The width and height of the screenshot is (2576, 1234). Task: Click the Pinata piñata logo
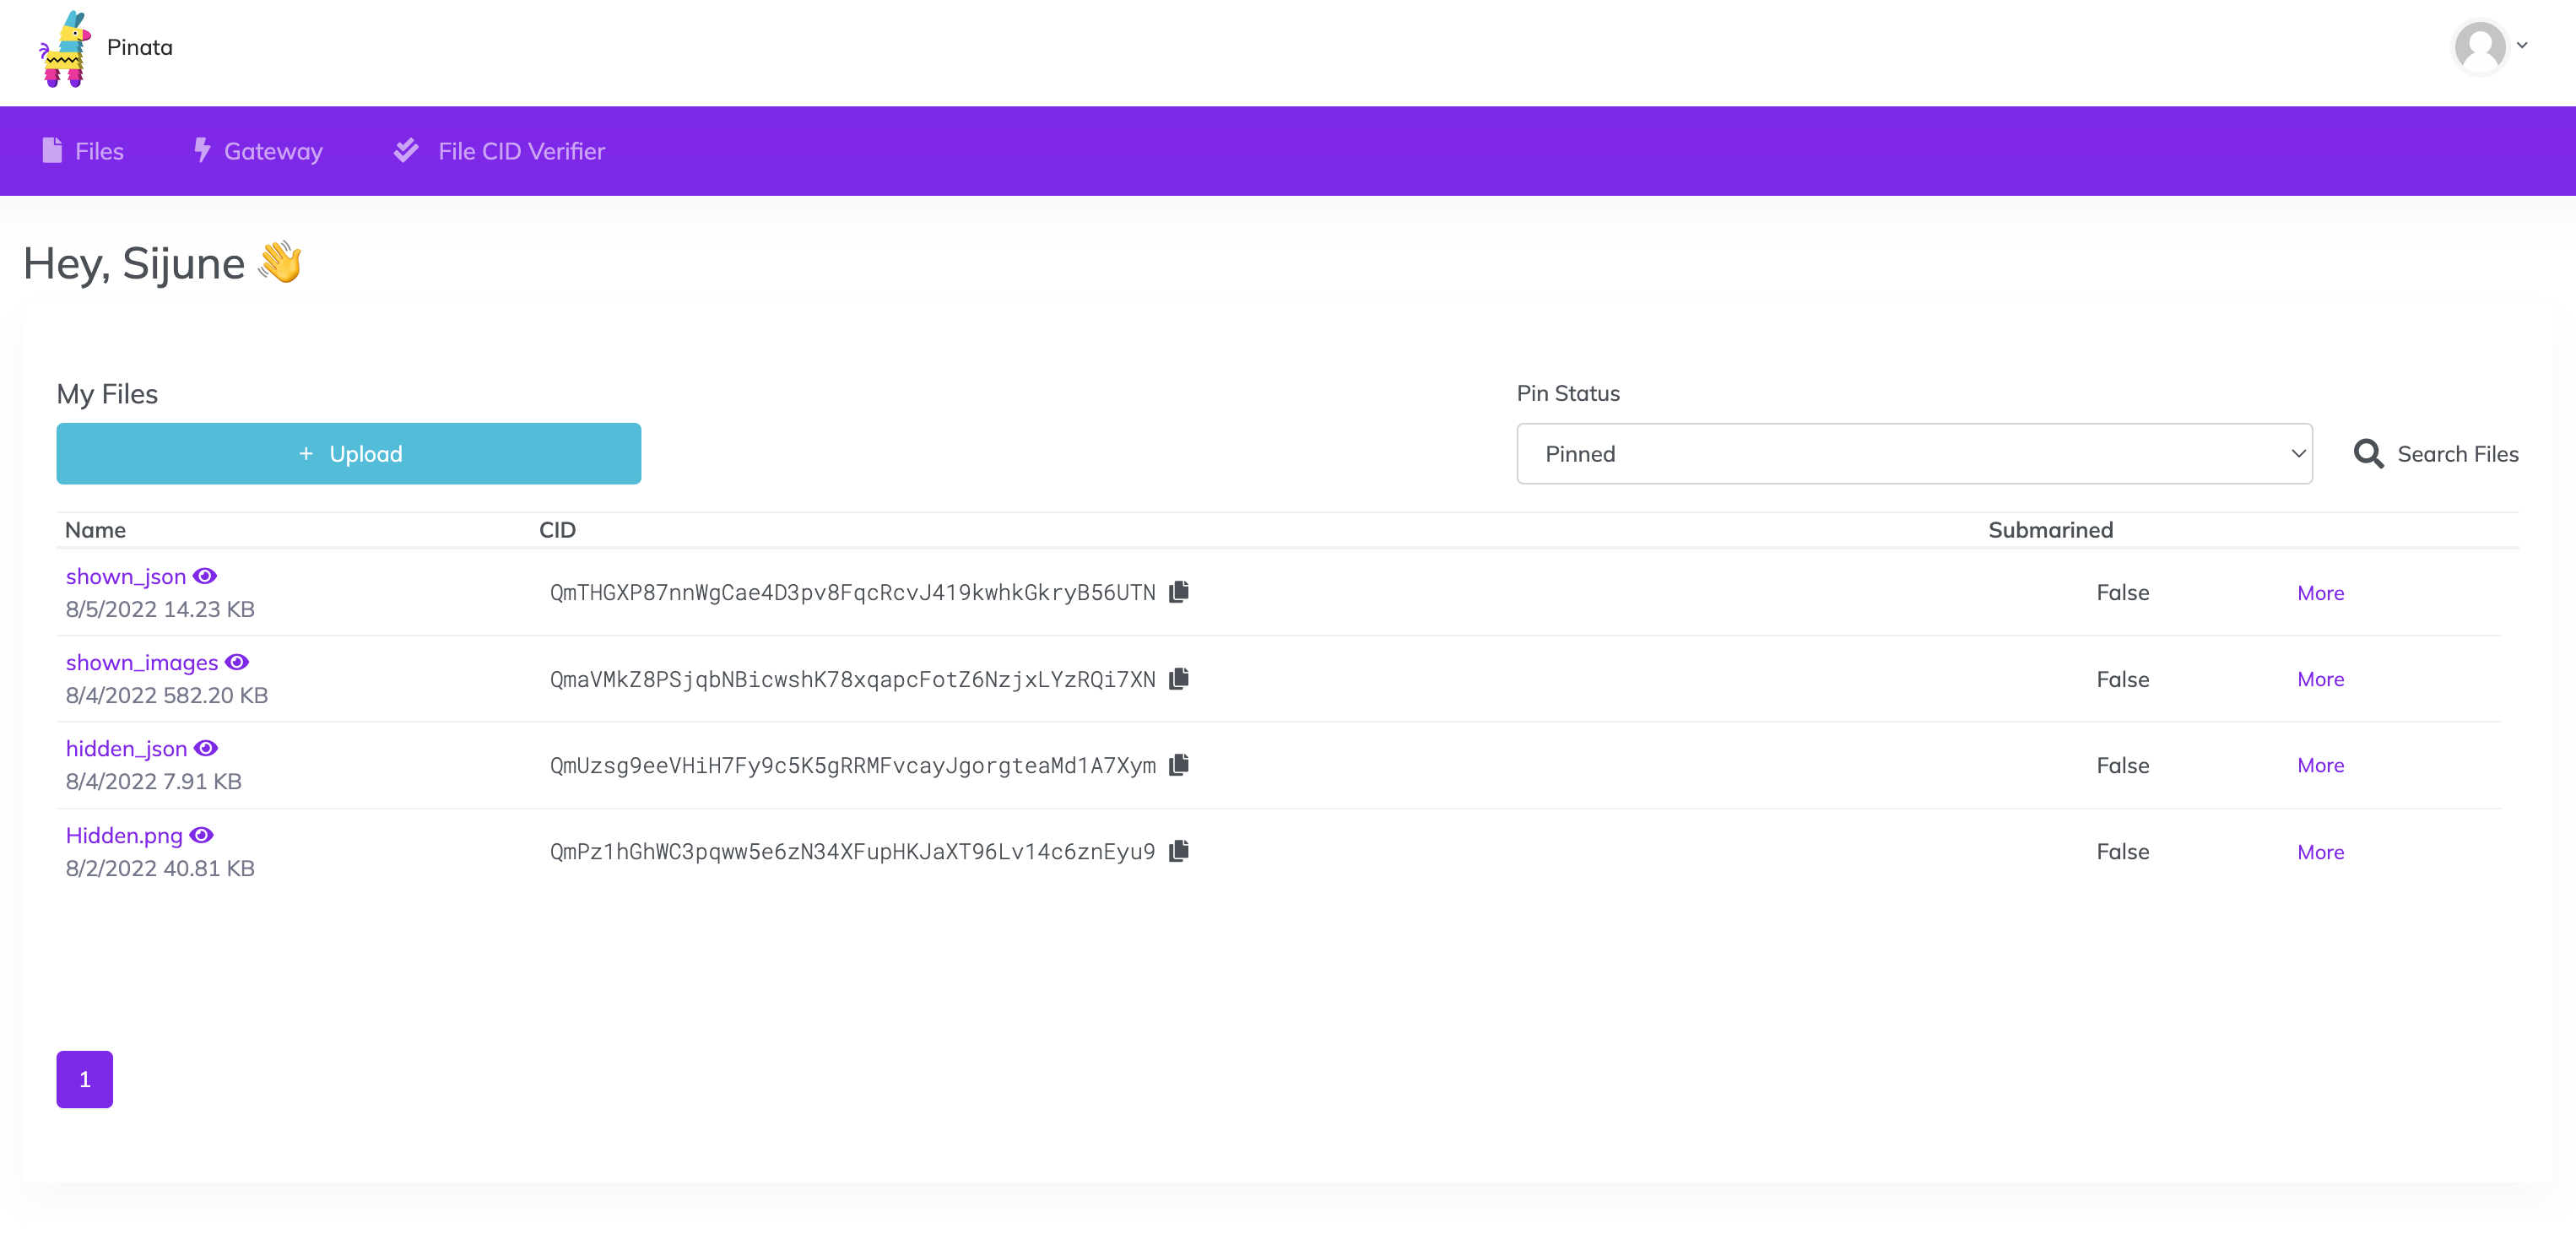[x=64, y=48]
